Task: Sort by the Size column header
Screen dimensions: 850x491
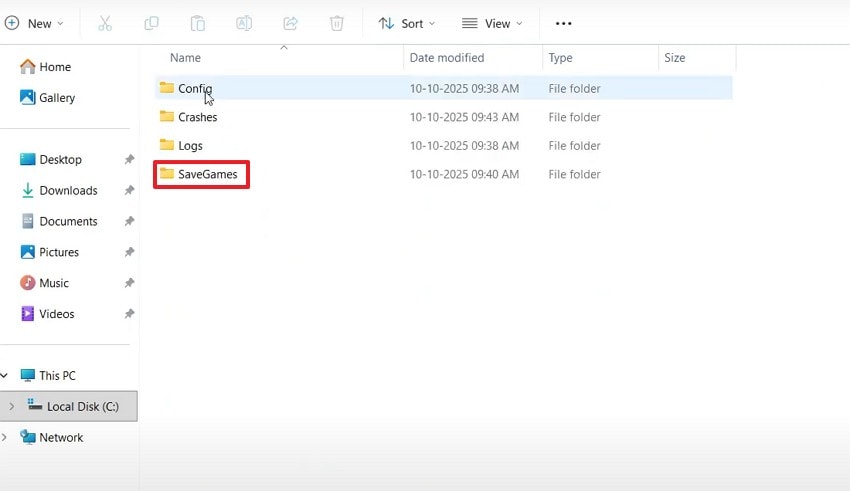Action: [674, 57]
